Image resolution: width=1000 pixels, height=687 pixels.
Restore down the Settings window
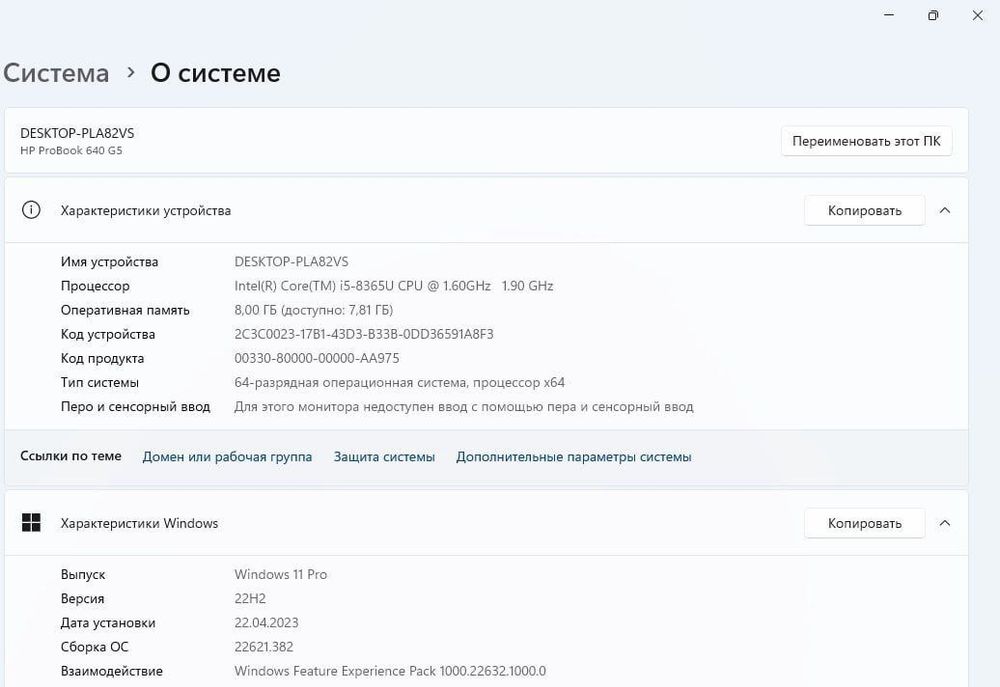click(933, 15)
